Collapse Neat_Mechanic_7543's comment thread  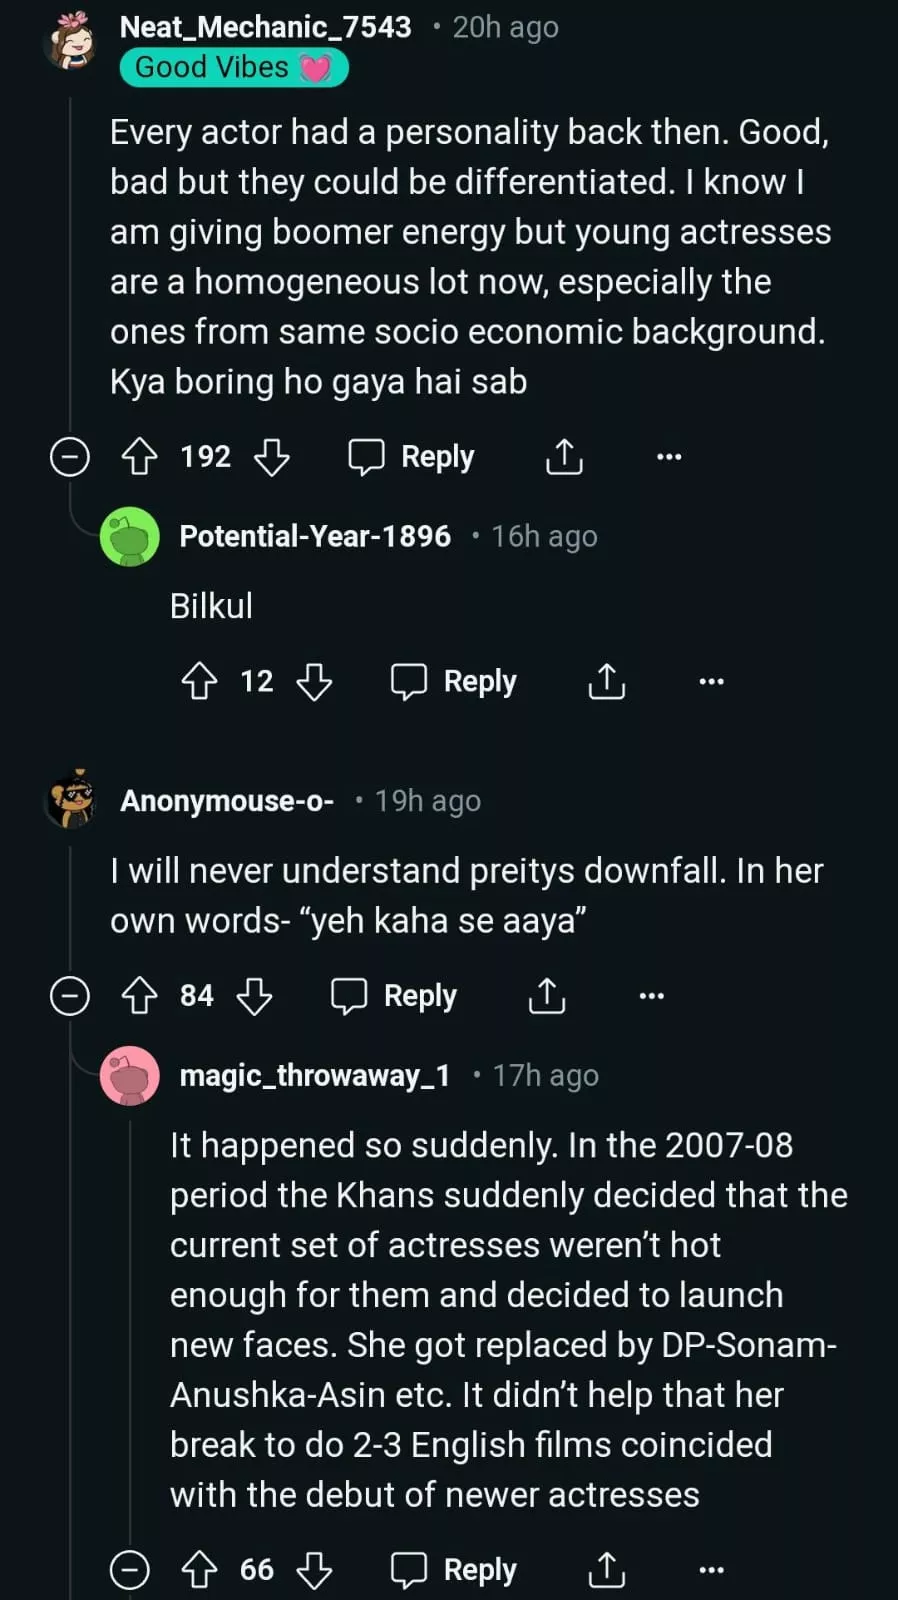70,457
